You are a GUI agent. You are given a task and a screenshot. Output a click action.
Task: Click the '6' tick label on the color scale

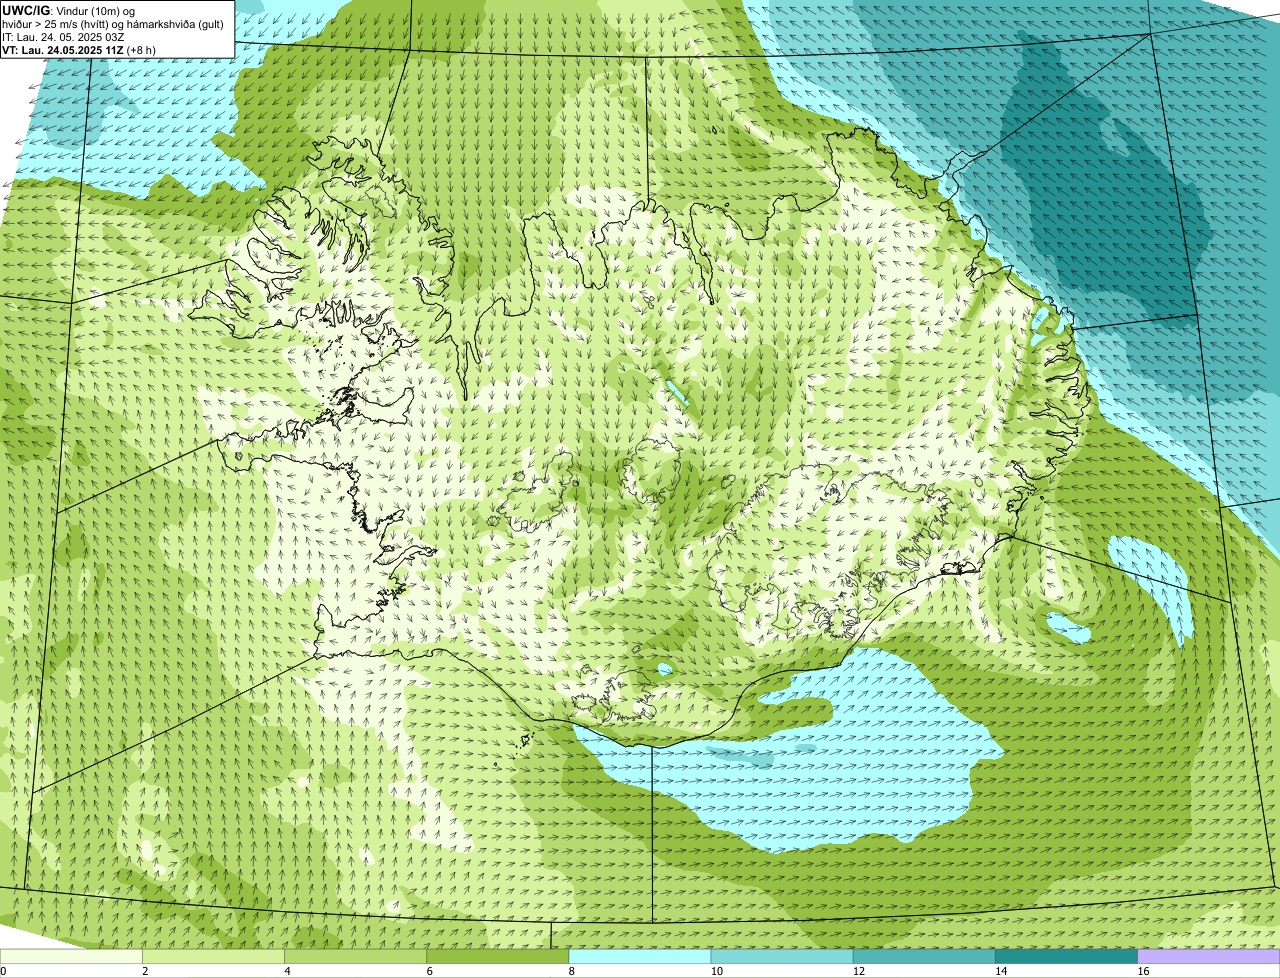coord(429,971)
